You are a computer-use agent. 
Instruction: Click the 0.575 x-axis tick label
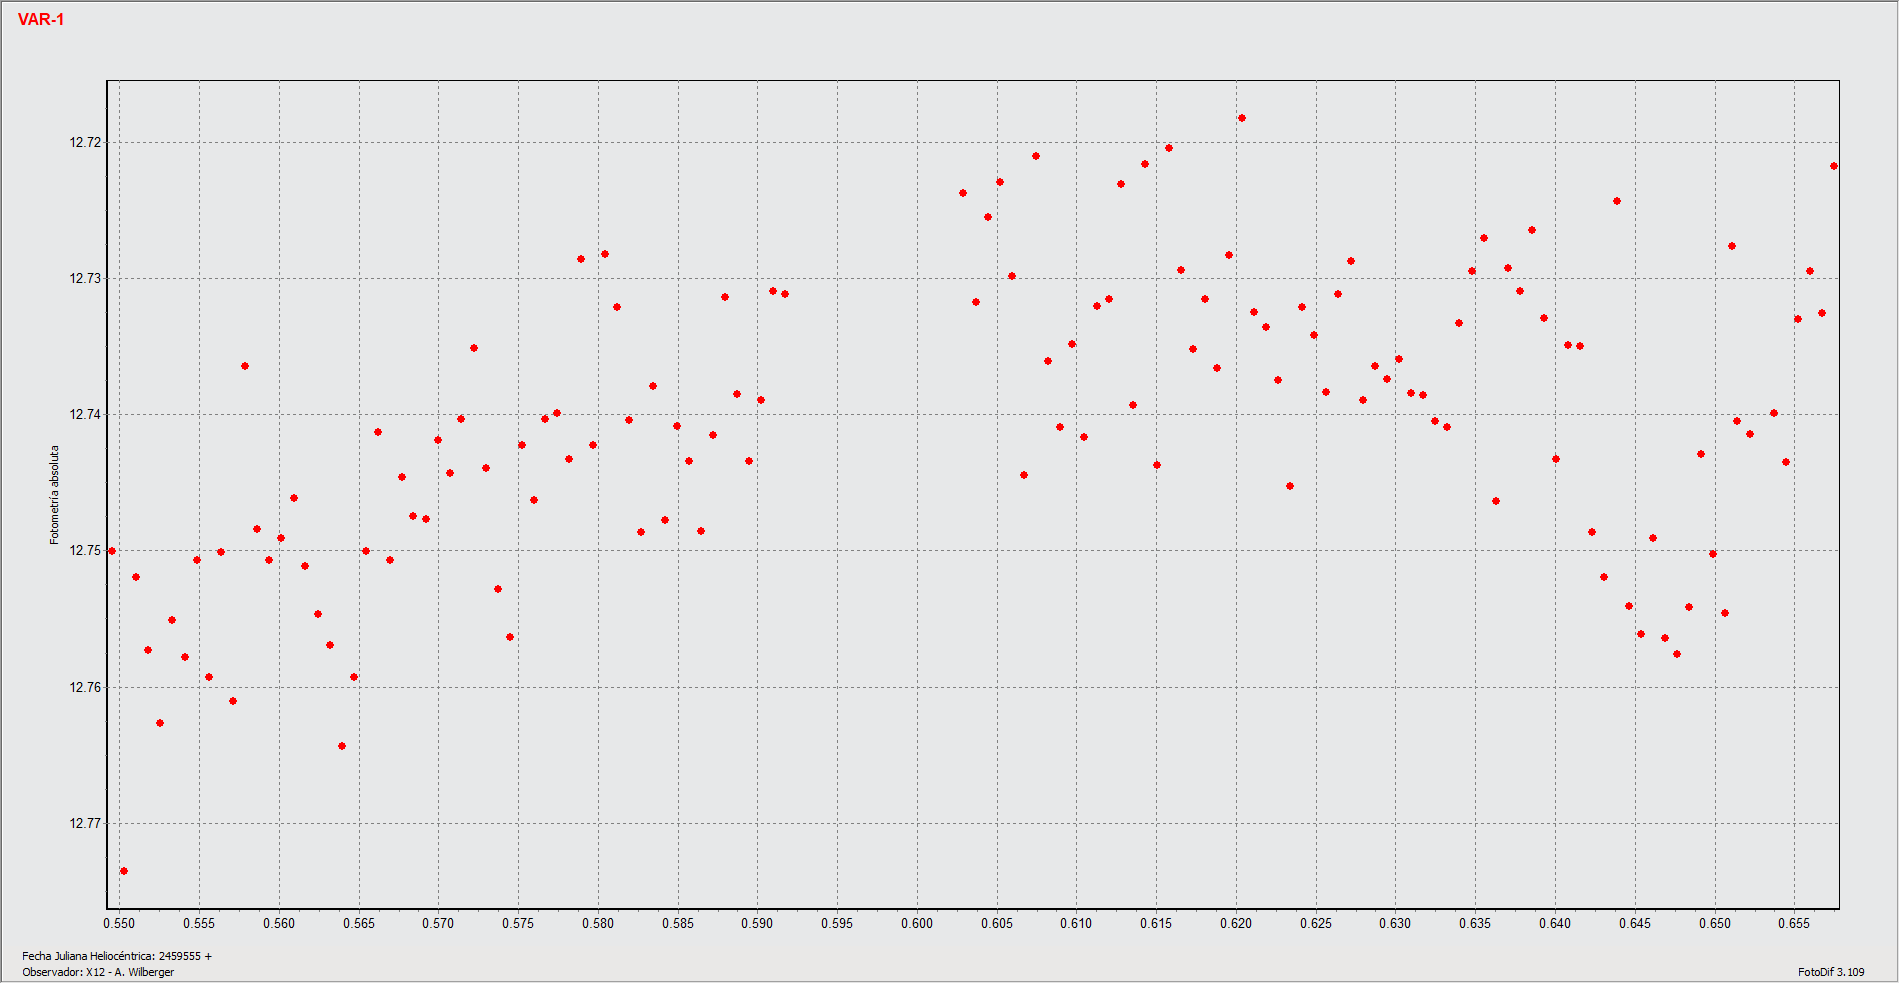(518, 924)
